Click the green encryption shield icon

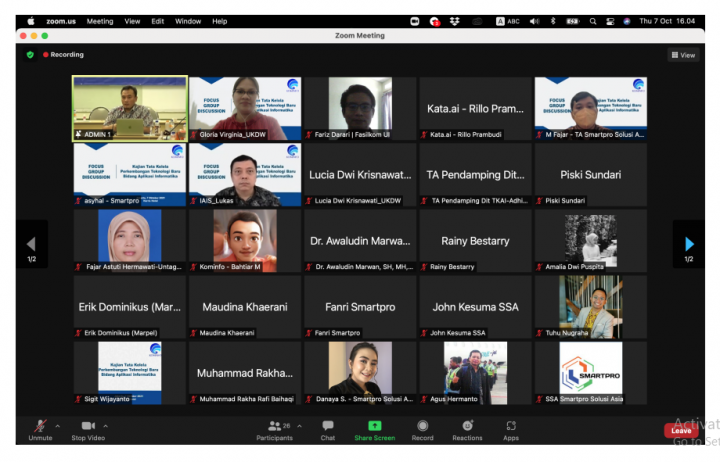coord(31,55)
